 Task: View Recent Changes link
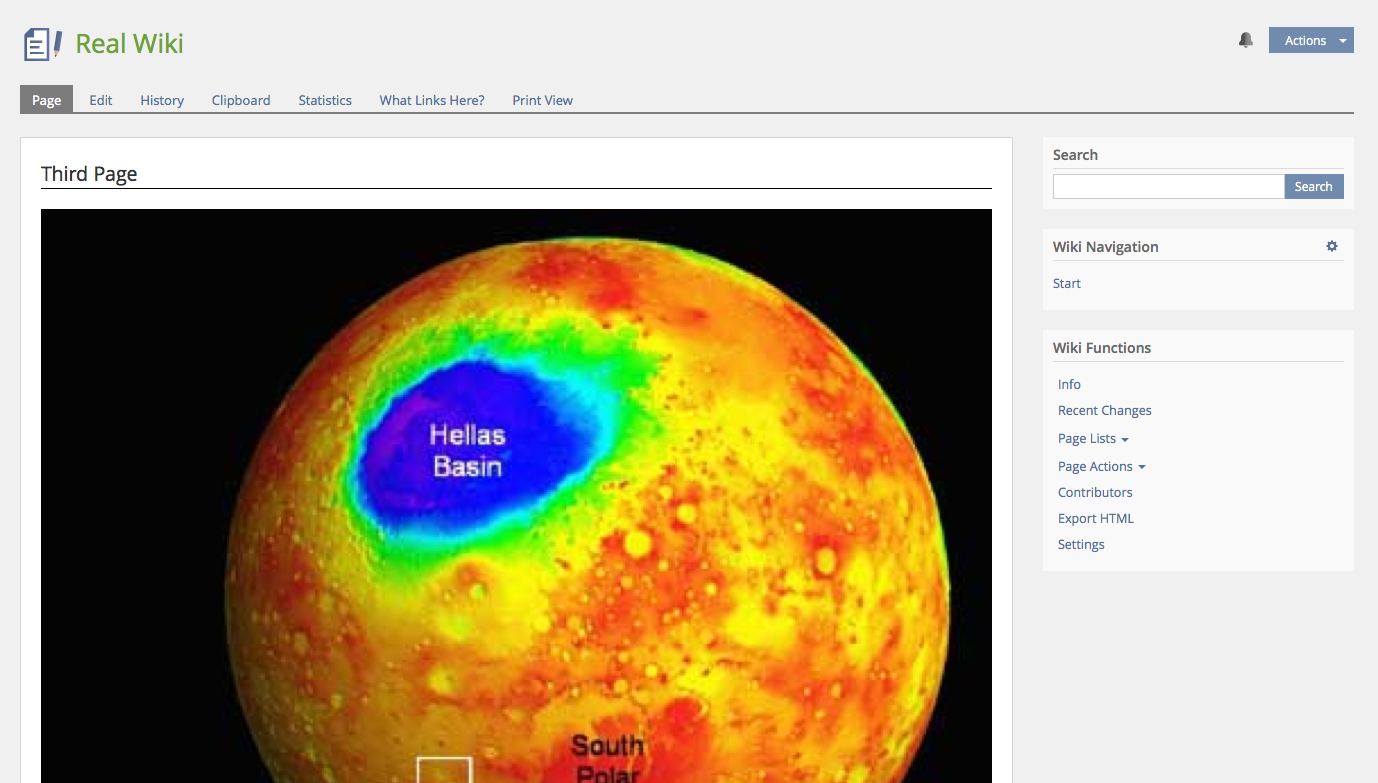click(1104, 411)
